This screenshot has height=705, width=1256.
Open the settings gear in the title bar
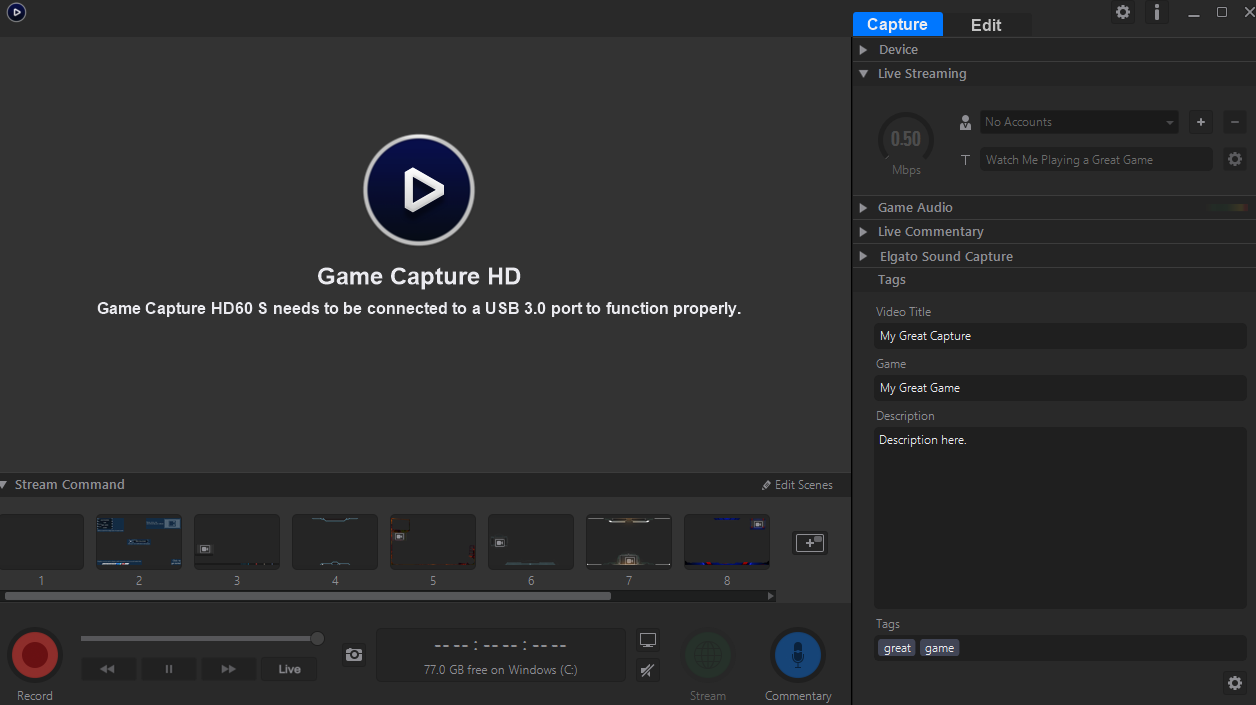1123,12
